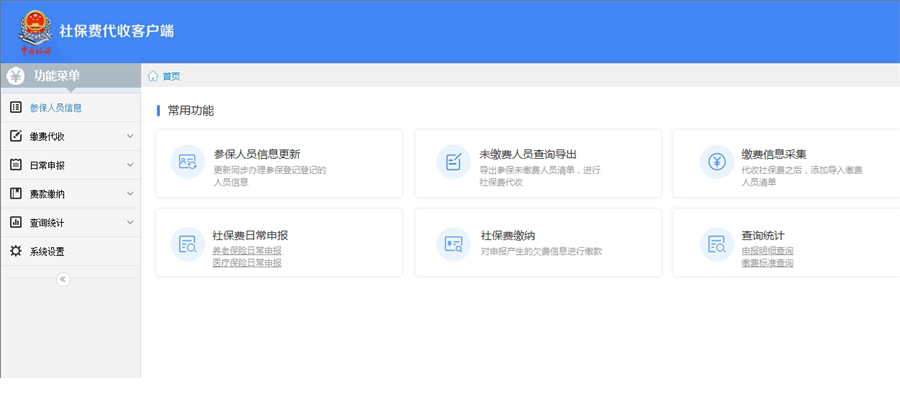900x393 pixels.
Task: Click the 未缴费人员查询导出 card title
Action: [528, 154]
